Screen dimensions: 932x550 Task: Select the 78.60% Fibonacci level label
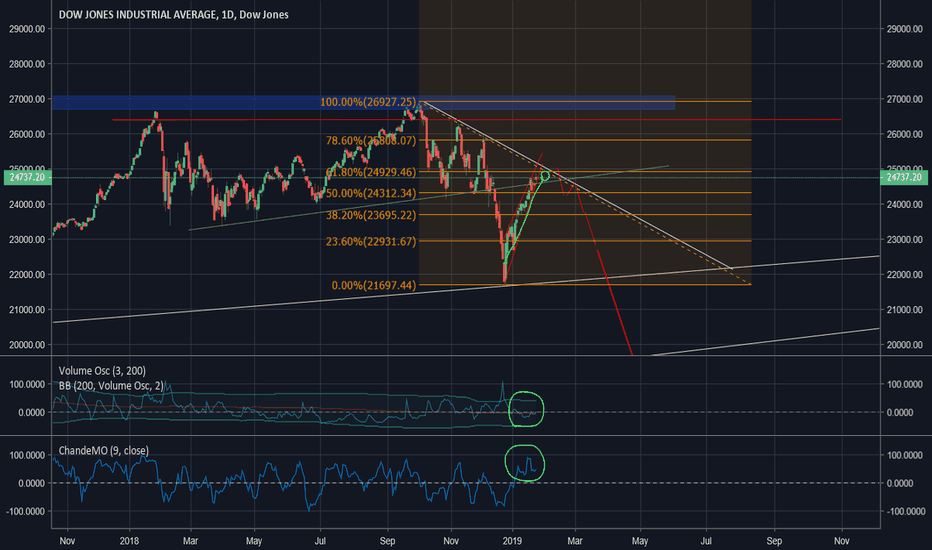[371, 140]
